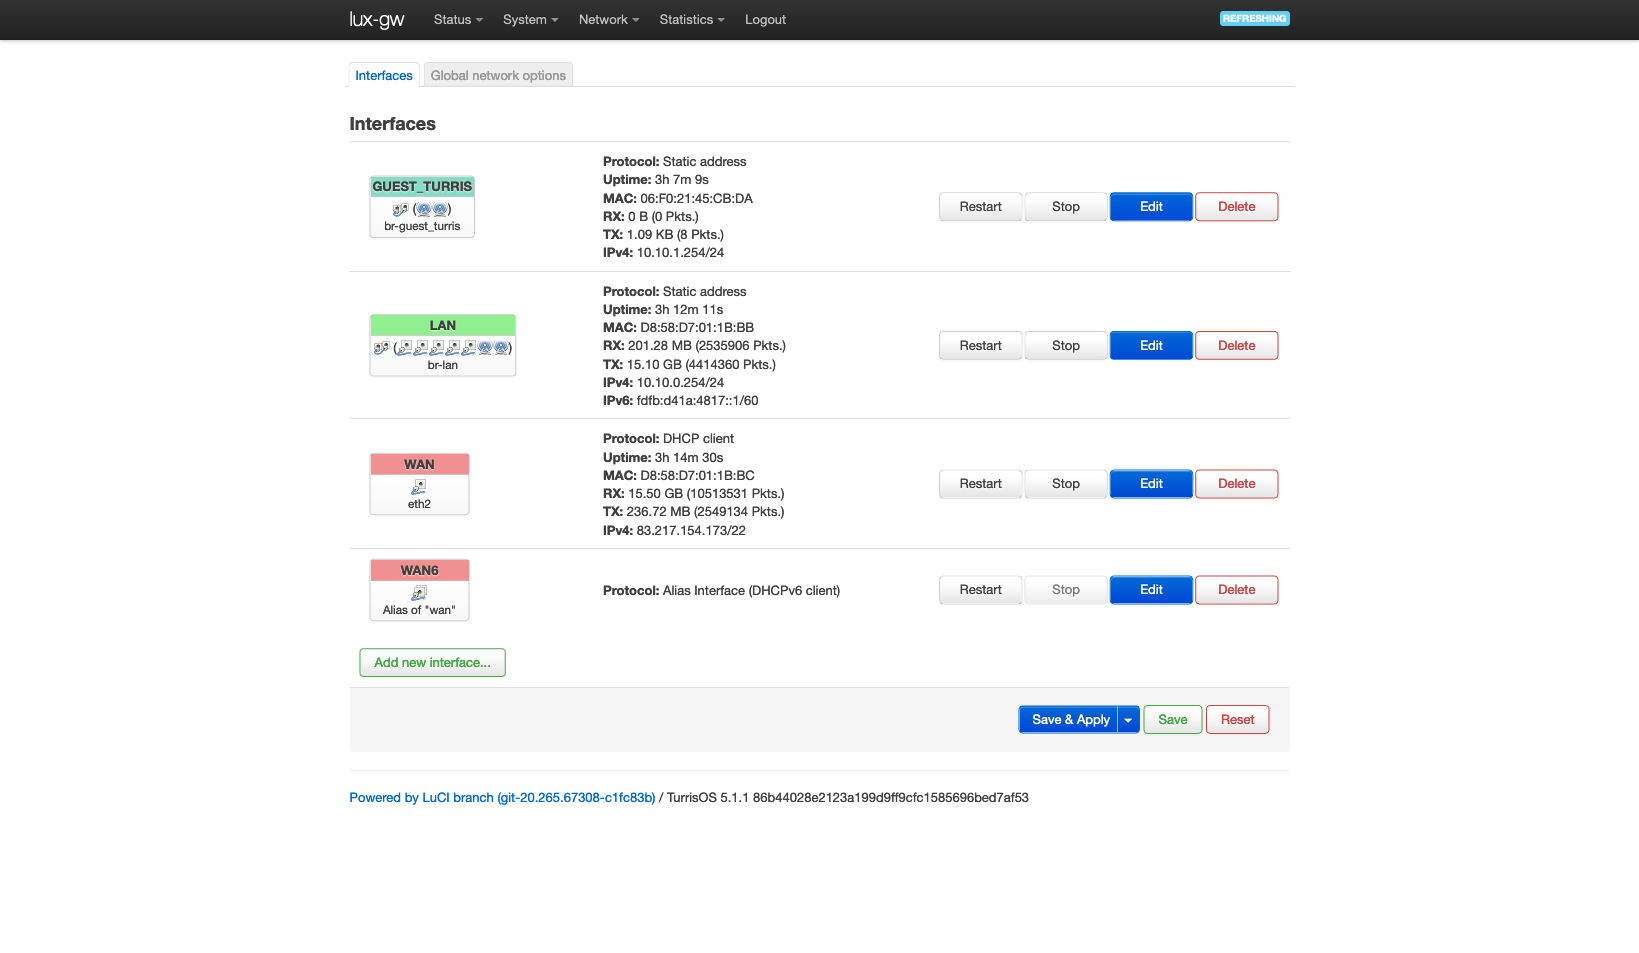Click IPv4 83.217.154.173/22 address text
1639x953 pixels.
coord(674,531)
